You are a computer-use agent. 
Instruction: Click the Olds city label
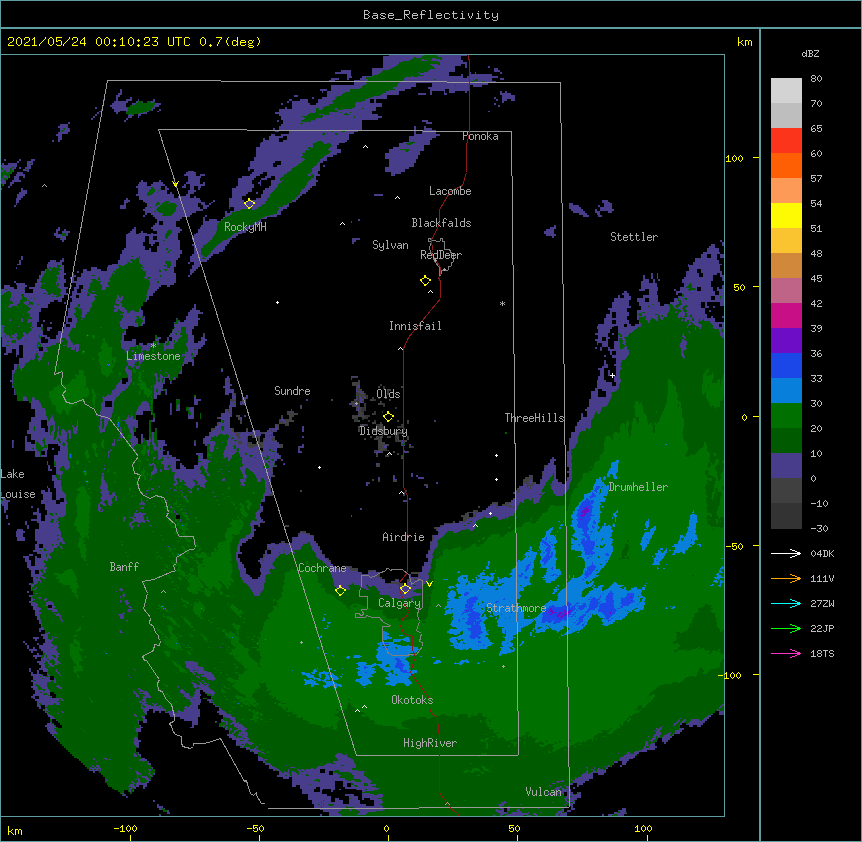(x=388, y=394)
